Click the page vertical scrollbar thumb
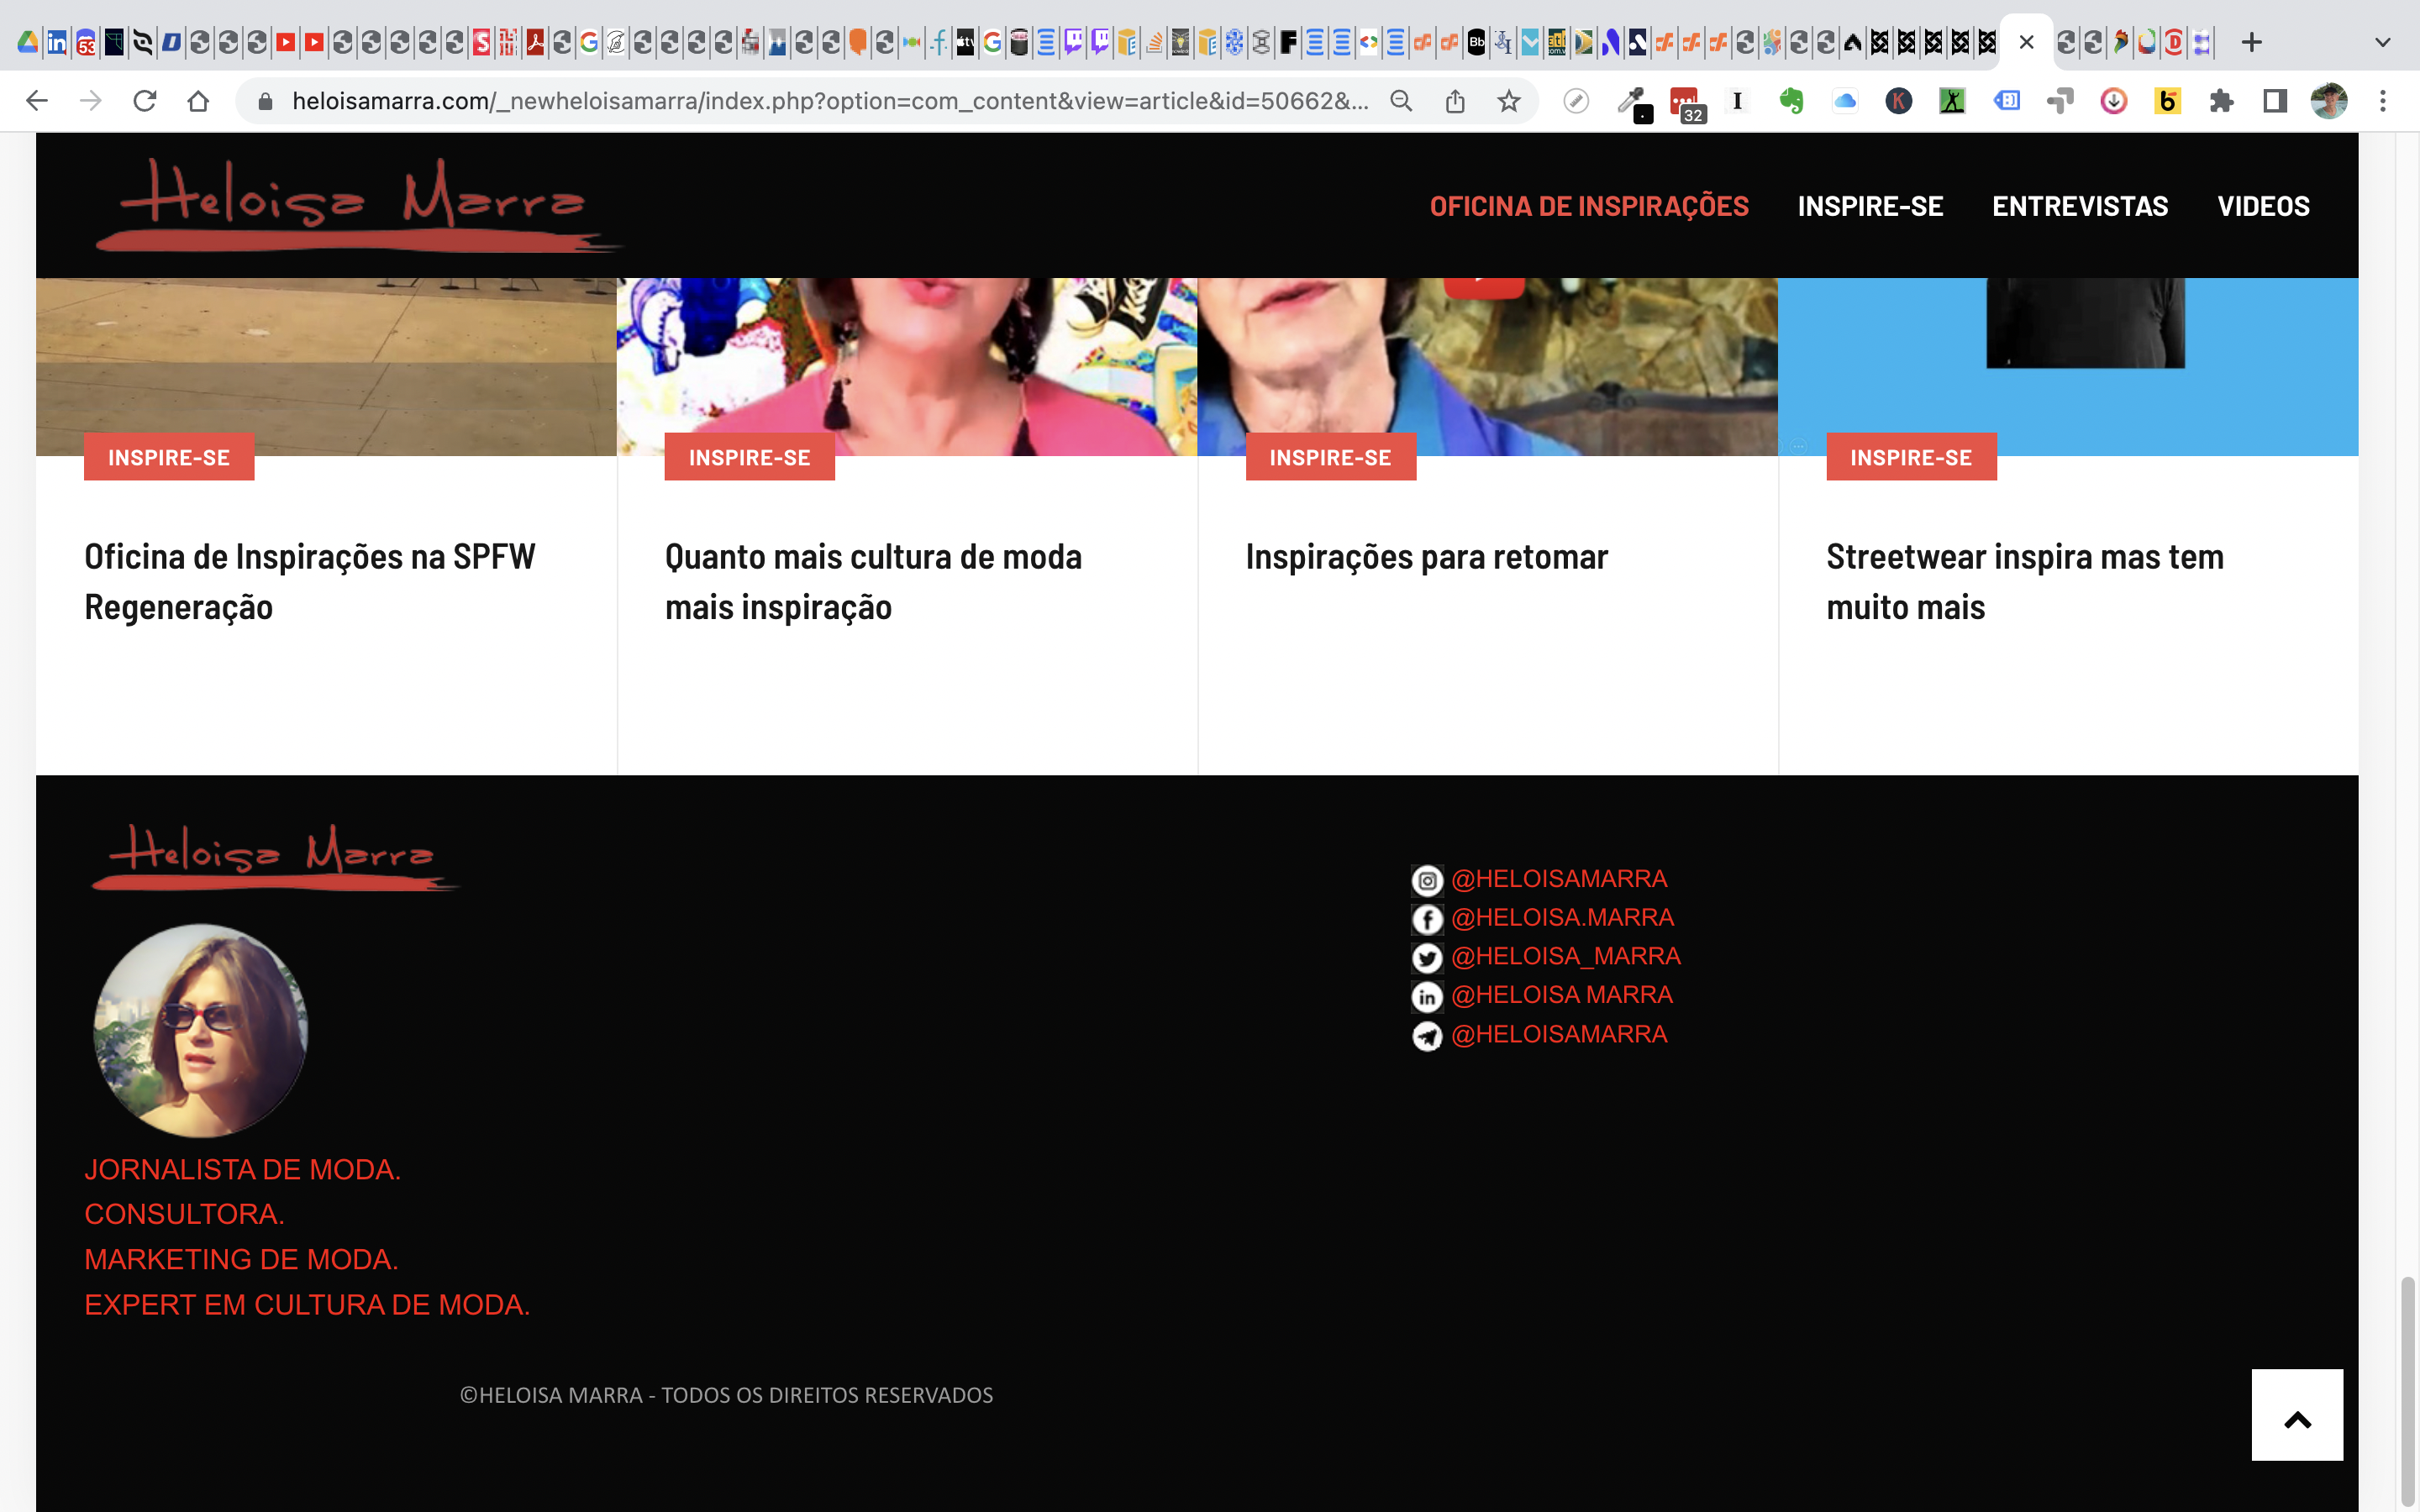The image size is (2420, 1512). (x=2408, y=1390)
